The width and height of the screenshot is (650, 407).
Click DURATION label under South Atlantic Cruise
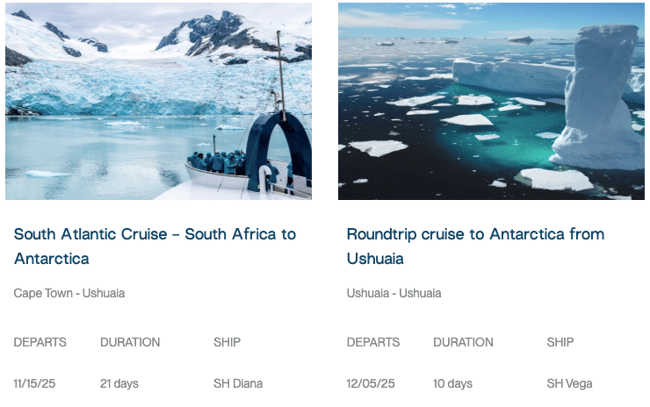click(130, 342)
